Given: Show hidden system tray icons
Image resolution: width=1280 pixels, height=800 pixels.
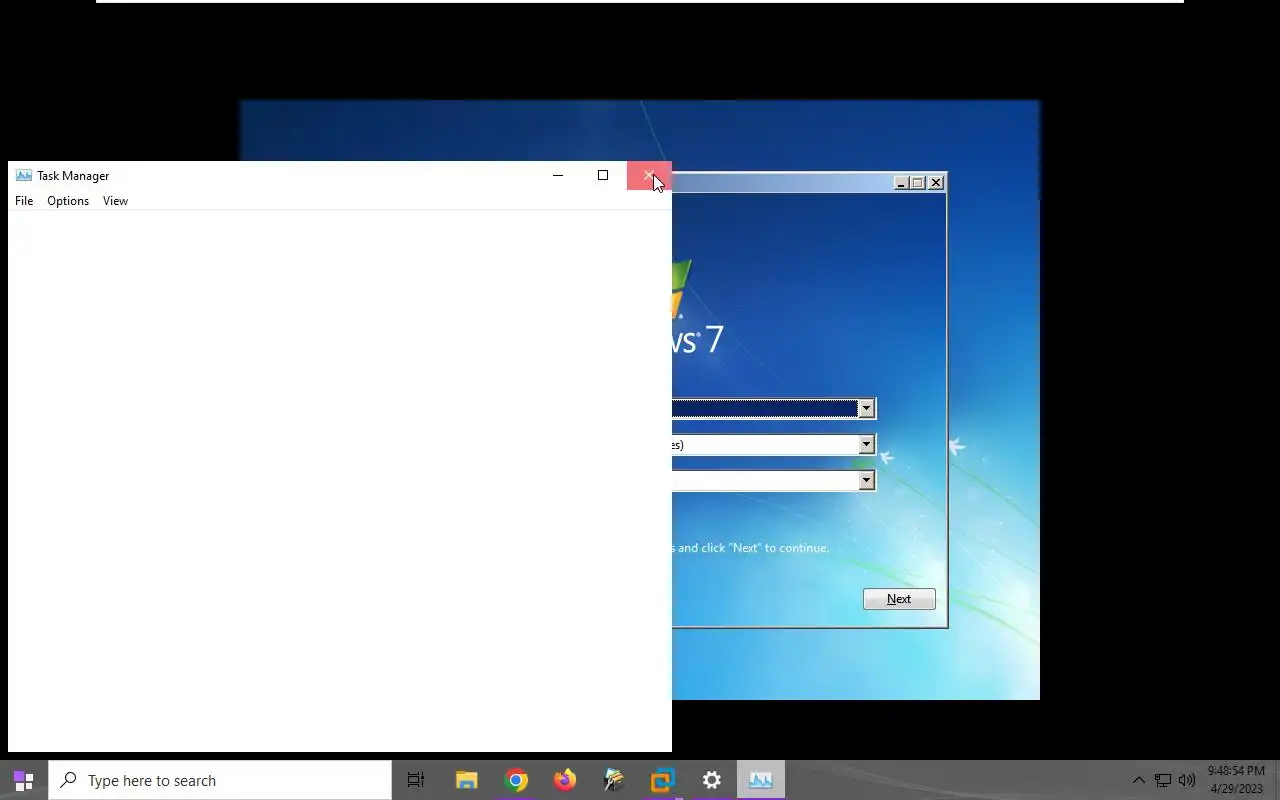Looking at the screenshot, I should 1138,780.
